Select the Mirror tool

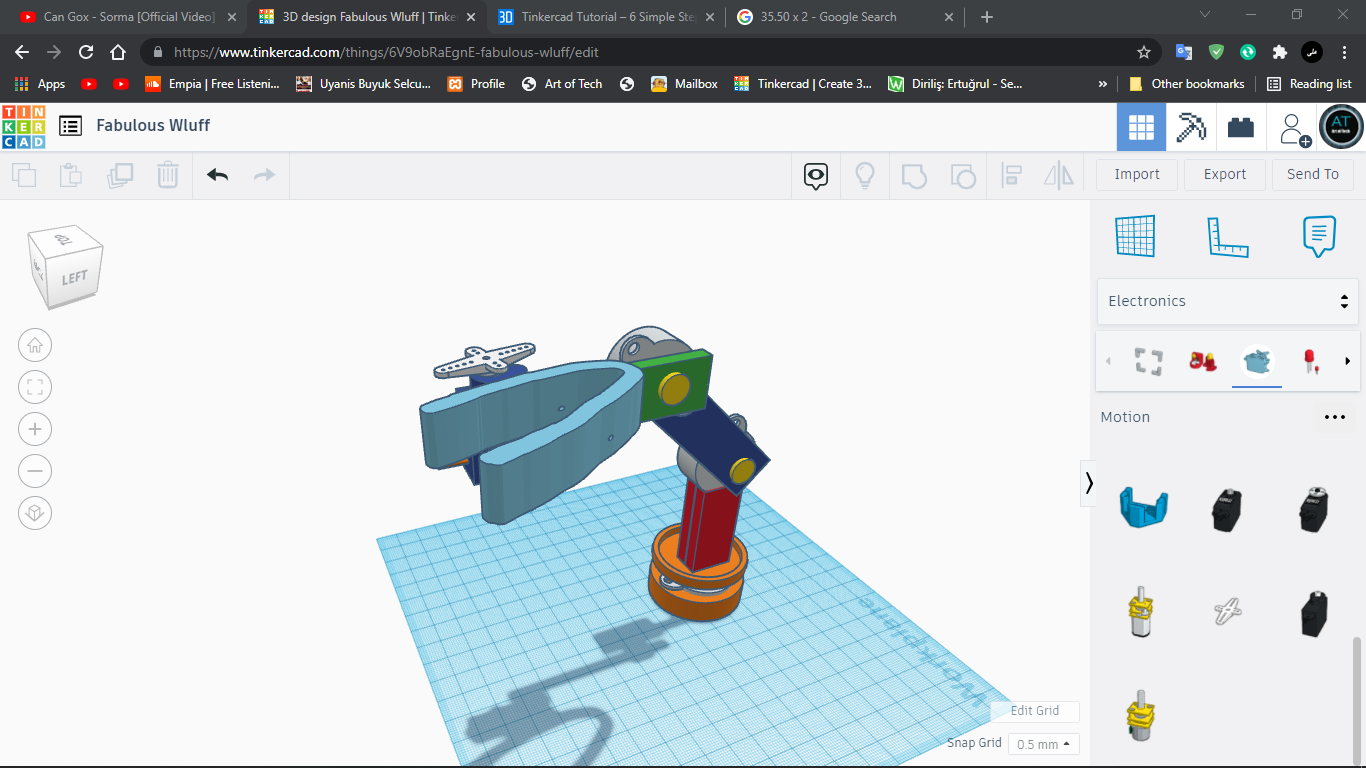(x=1057, y=174)
